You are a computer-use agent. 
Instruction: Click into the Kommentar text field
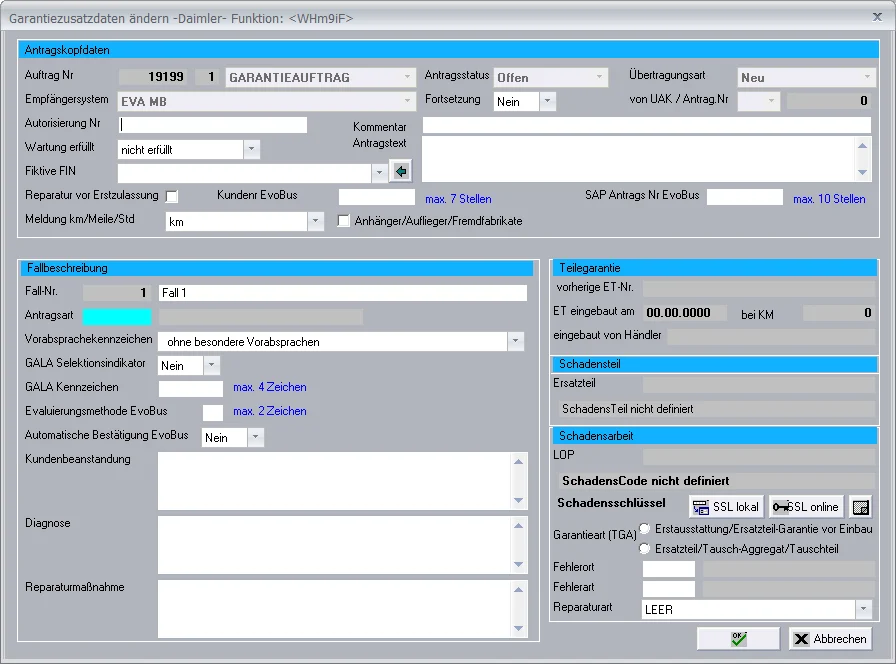(647, 125)
